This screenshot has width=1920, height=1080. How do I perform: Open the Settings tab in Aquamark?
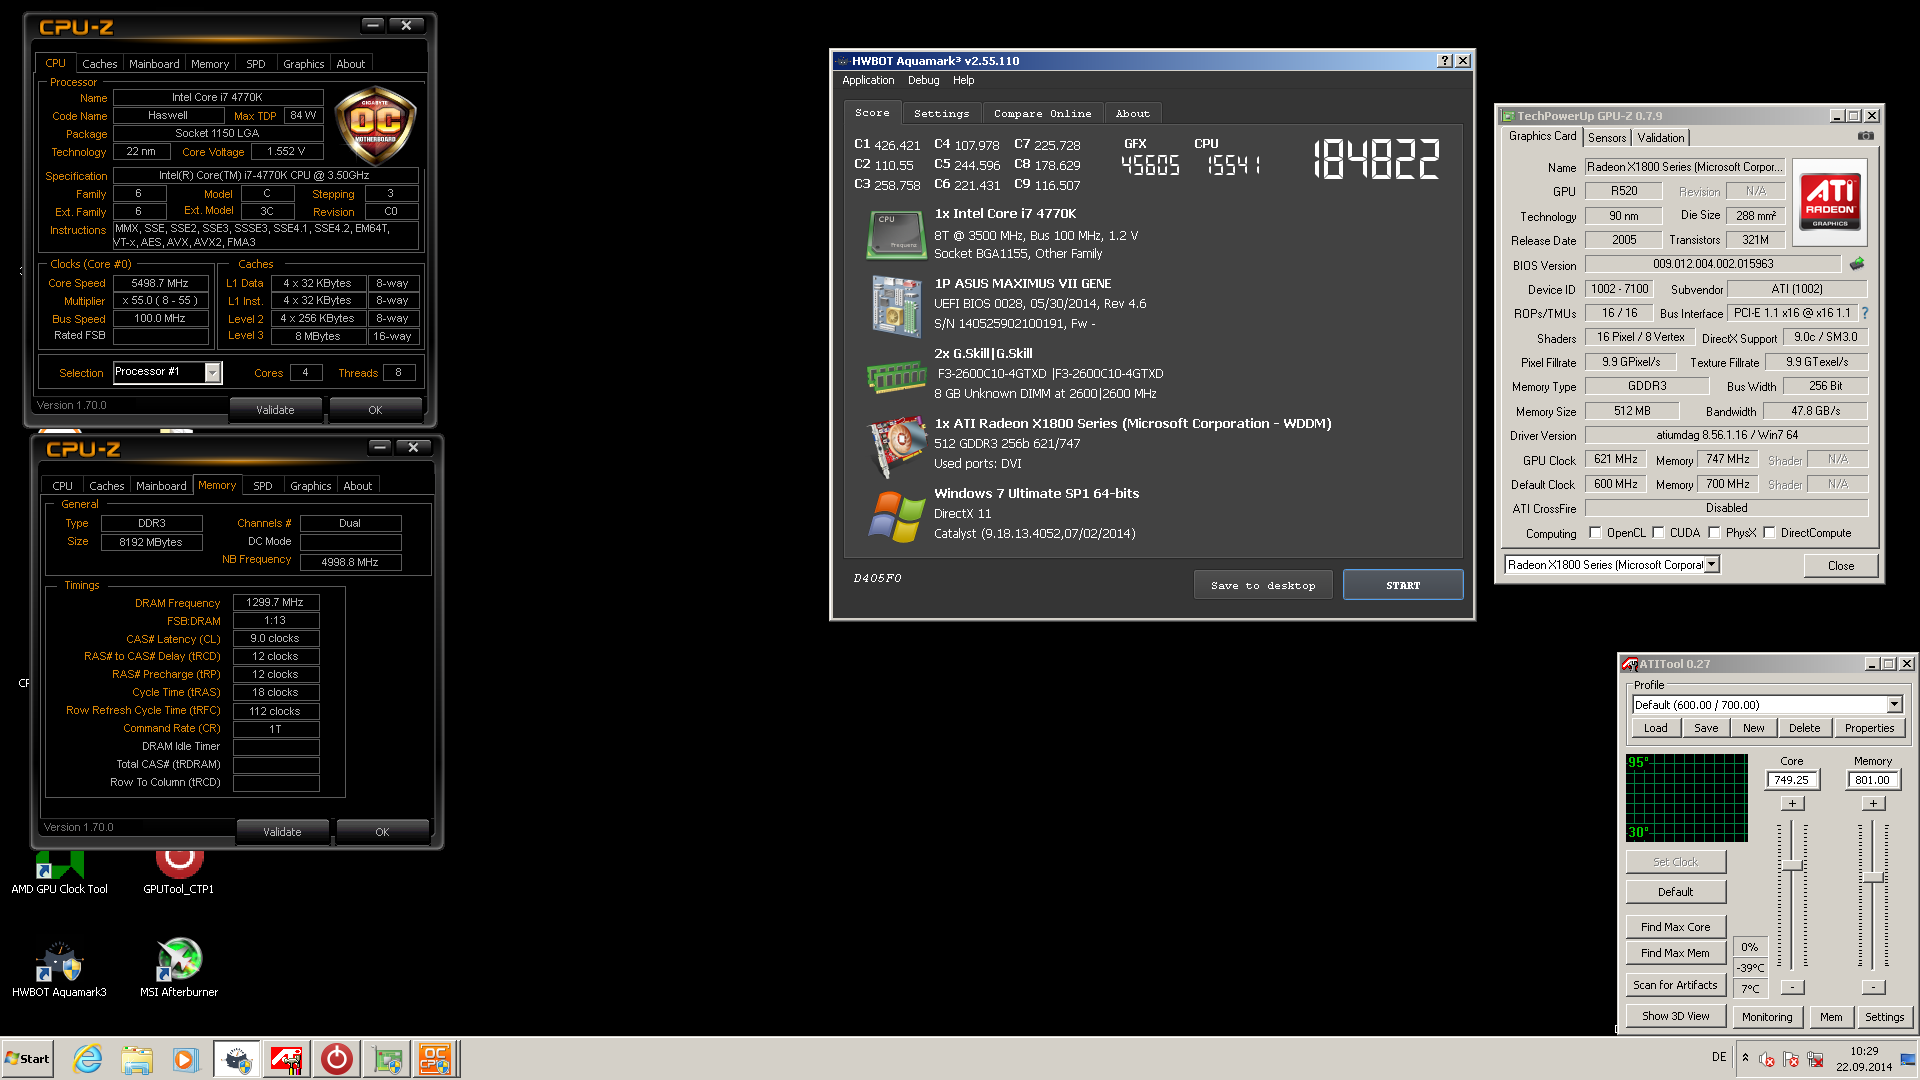coord(942,114)
